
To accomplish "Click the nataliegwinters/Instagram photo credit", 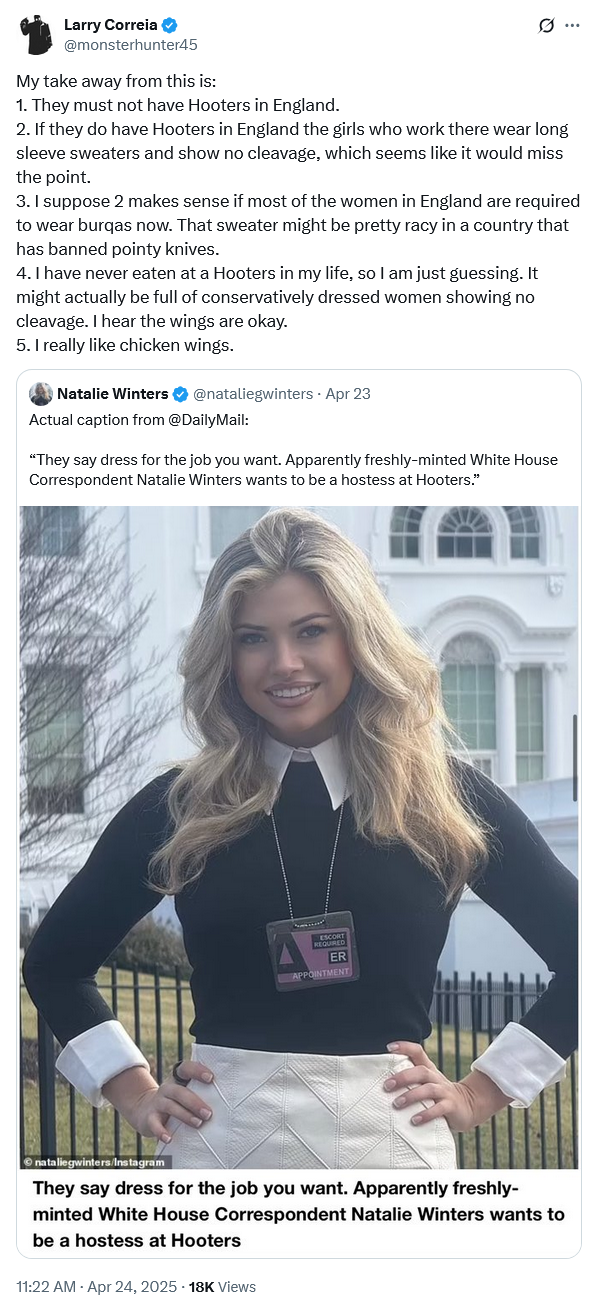I will click(96, 1162).
